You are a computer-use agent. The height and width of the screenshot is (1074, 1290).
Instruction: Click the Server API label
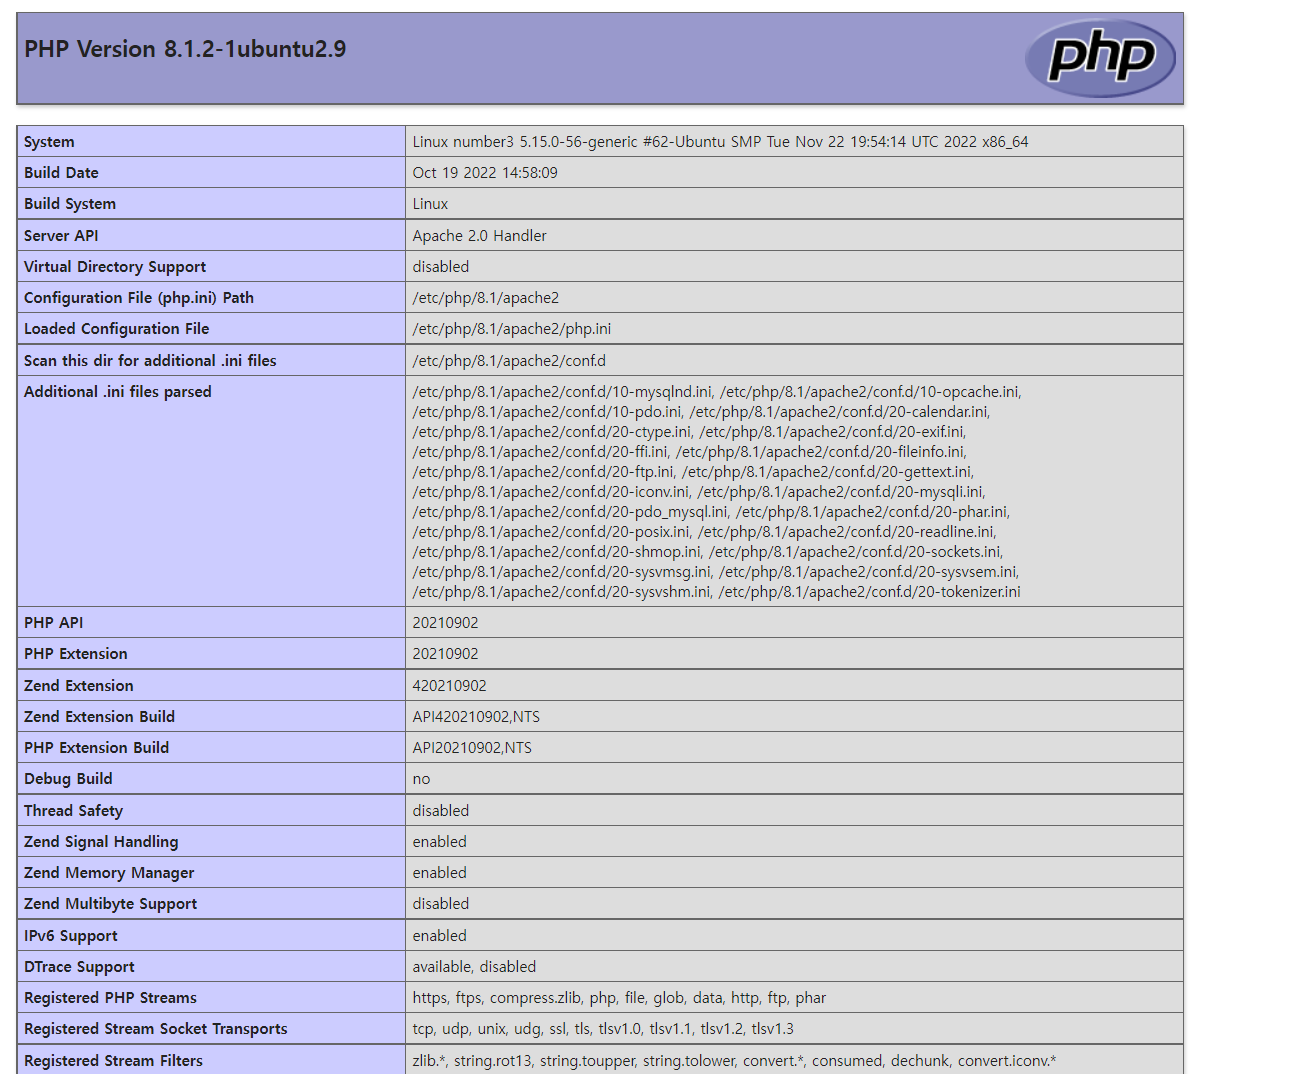click(61, 236)
